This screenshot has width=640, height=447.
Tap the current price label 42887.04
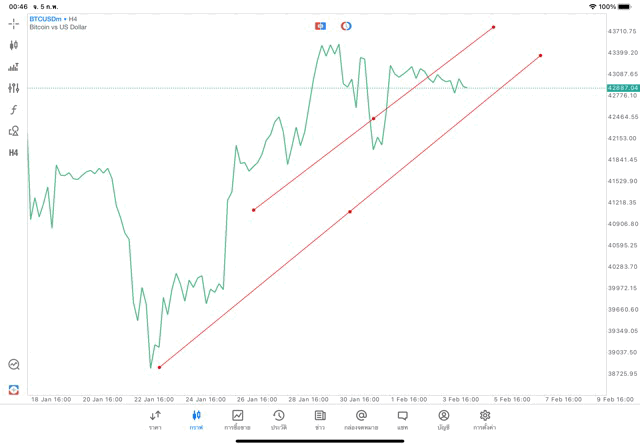pos(622,88)
